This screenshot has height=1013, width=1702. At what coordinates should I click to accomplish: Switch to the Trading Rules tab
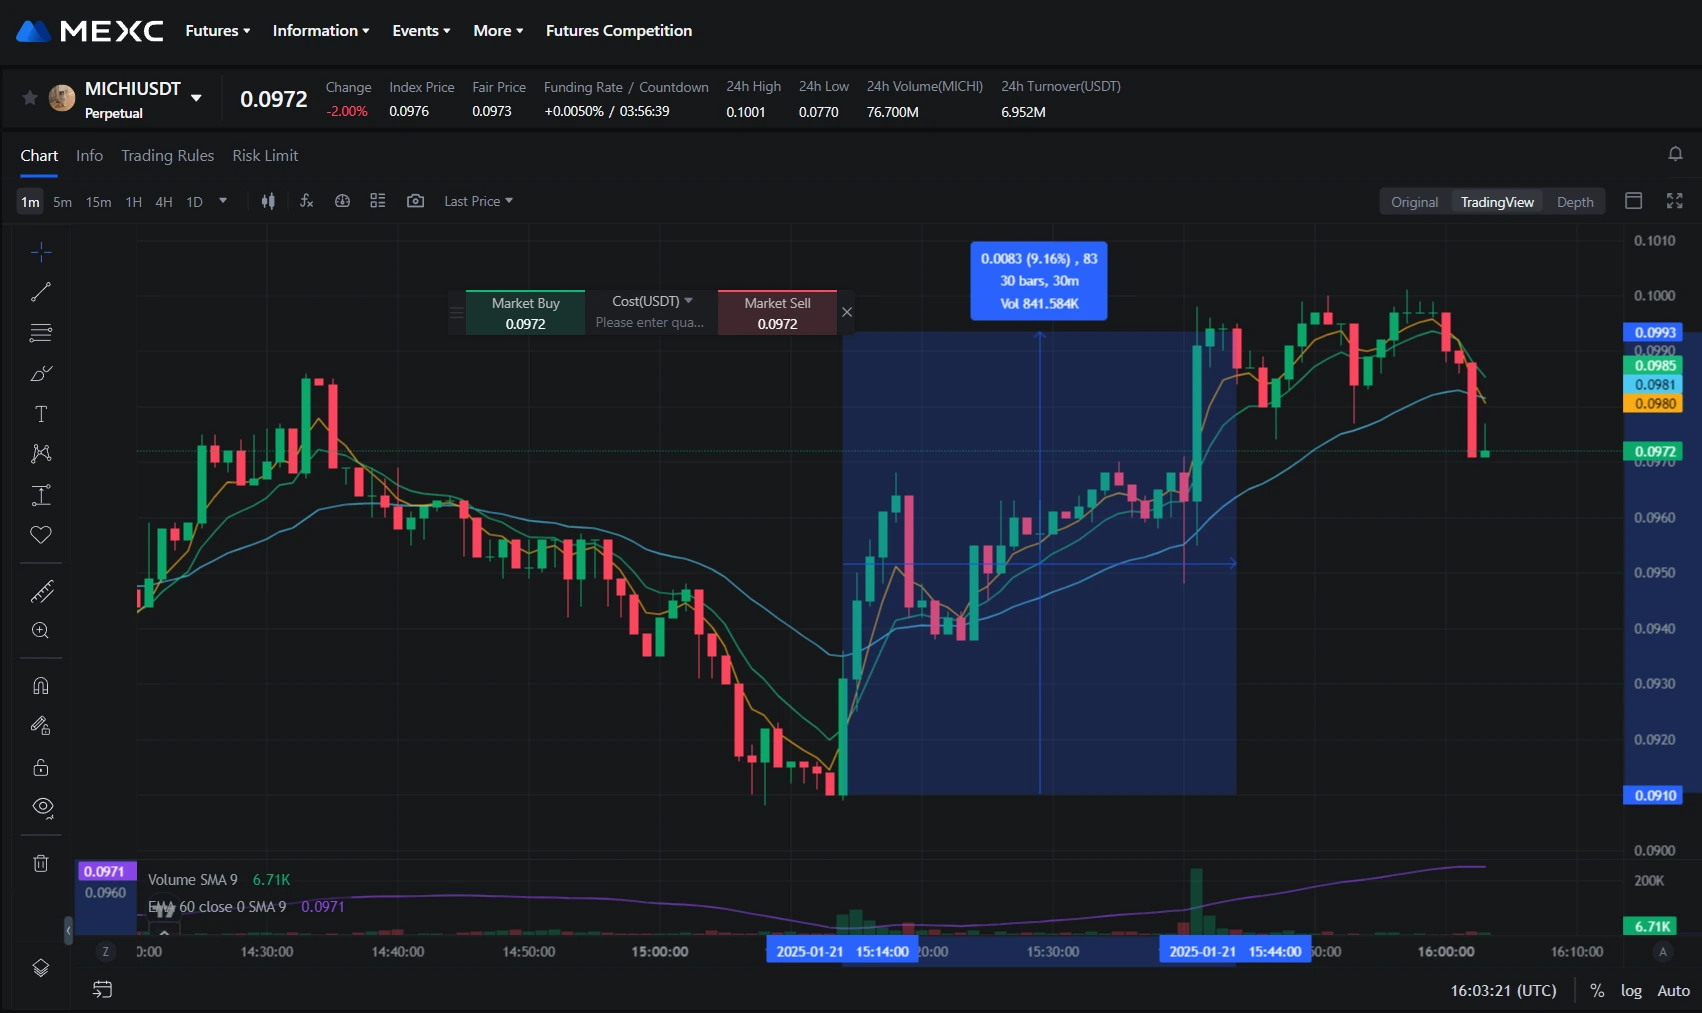pyautogui.click(x=167, y=156)
